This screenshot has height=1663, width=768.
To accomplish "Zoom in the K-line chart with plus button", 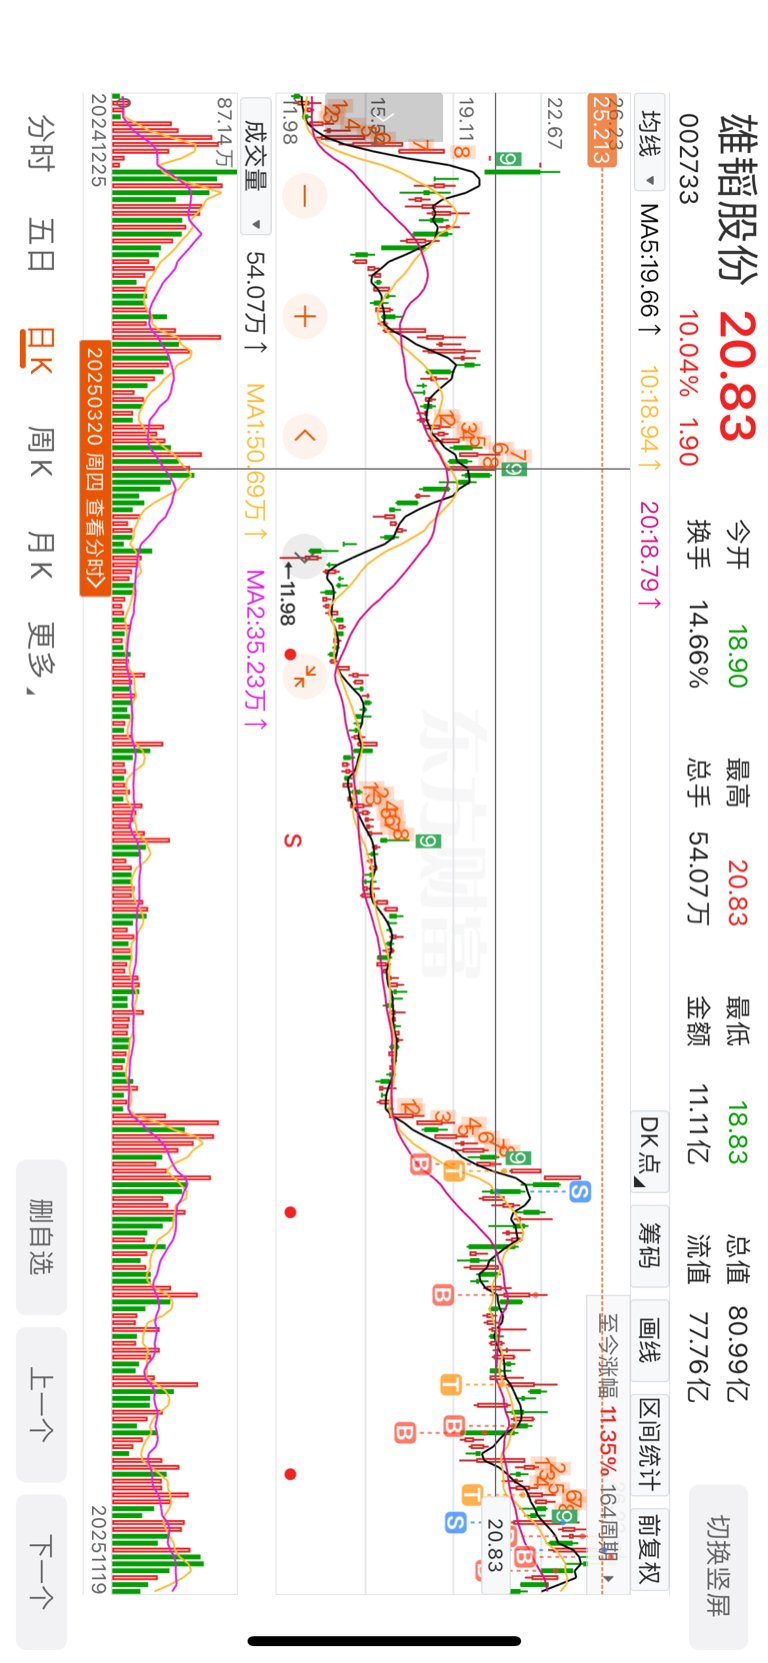I will click(305, 317).
